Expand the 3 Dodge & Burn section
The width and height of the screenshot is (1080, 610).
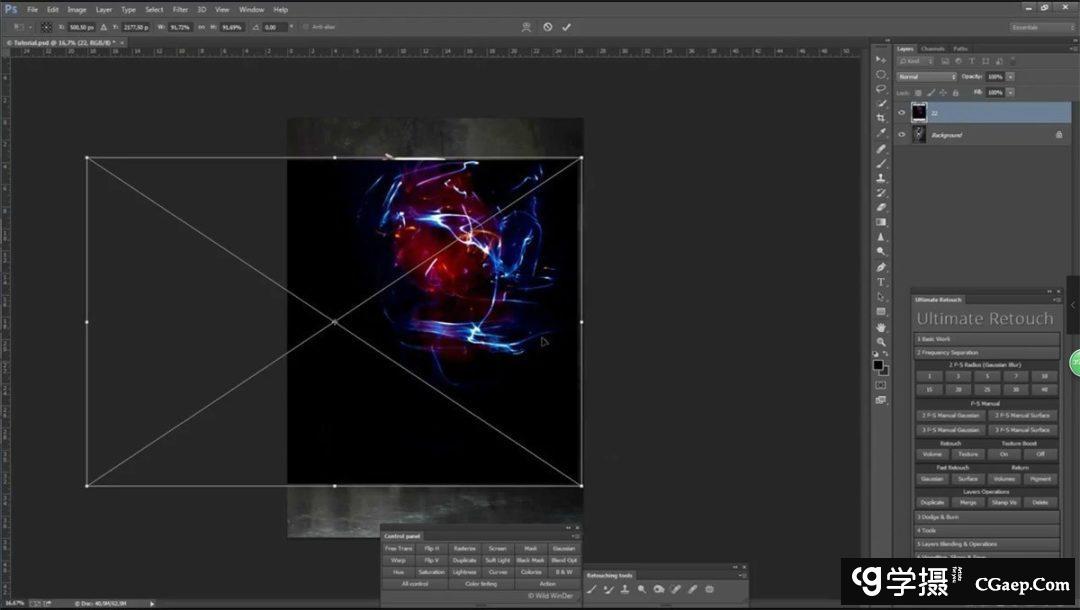pos(986,517)
